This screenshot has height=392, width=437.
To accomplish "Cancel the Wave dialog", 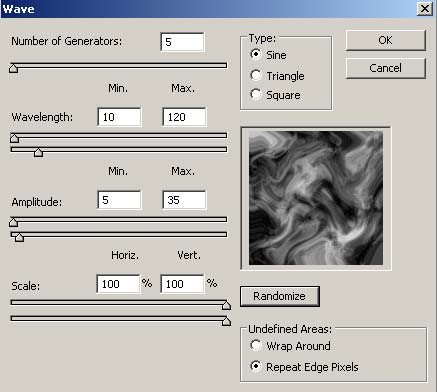I will (x=386, y=68).
